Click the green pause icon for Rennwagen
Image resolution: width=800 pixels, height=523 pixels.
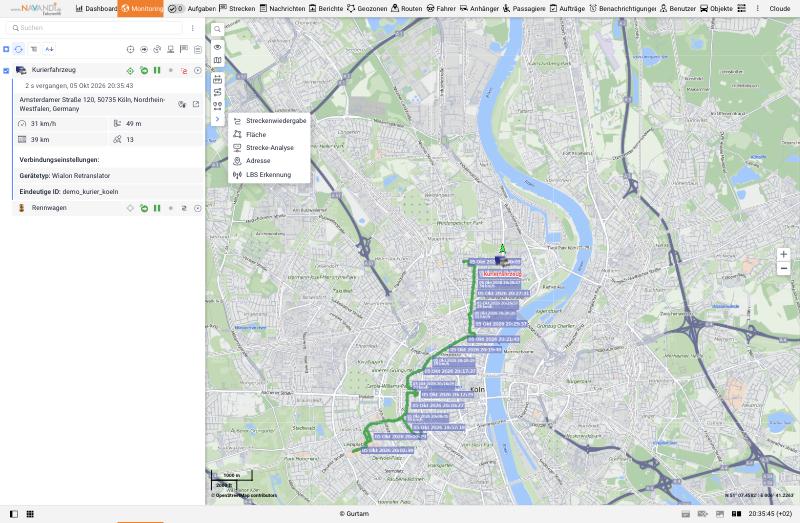157,208
